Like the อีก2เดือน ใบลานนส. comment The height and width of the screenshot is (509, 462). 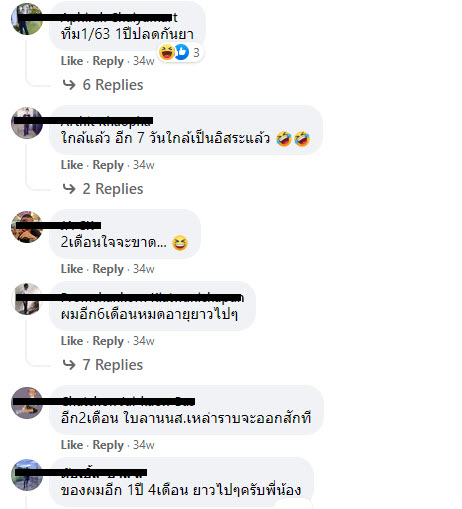[72, 445]
